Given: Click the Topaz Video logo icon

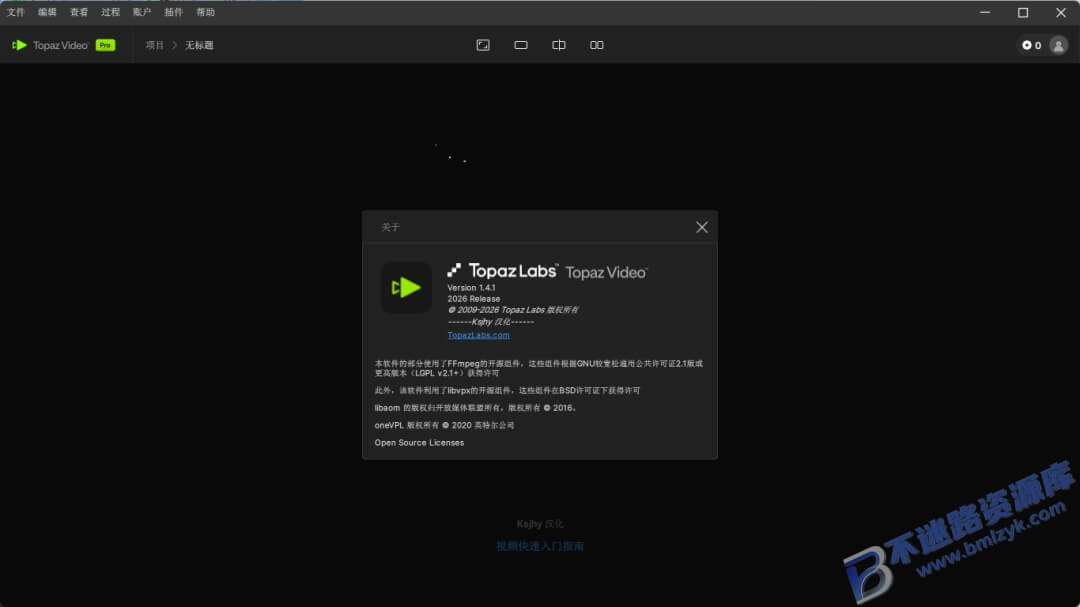Looking at the screenshot, I should point(19,45).
